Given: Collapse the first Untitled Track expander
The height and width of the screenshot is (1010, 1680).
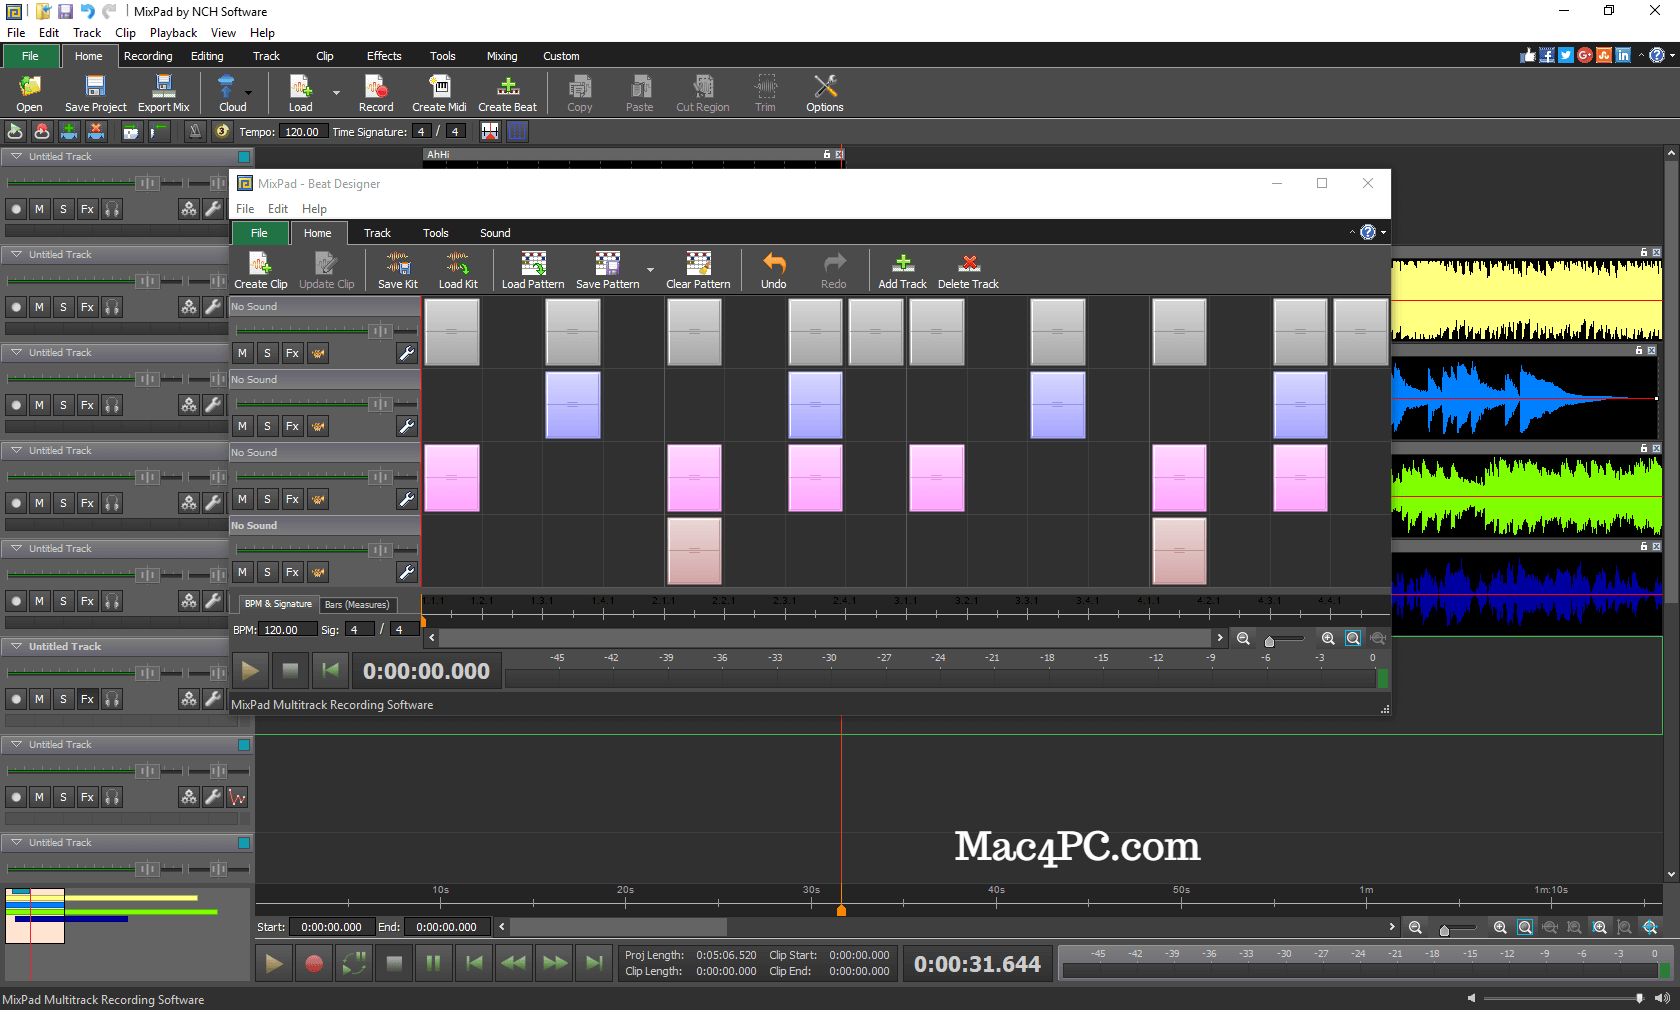Looking at the screenshot, I should pyautogui.click(x=16, y=156).
